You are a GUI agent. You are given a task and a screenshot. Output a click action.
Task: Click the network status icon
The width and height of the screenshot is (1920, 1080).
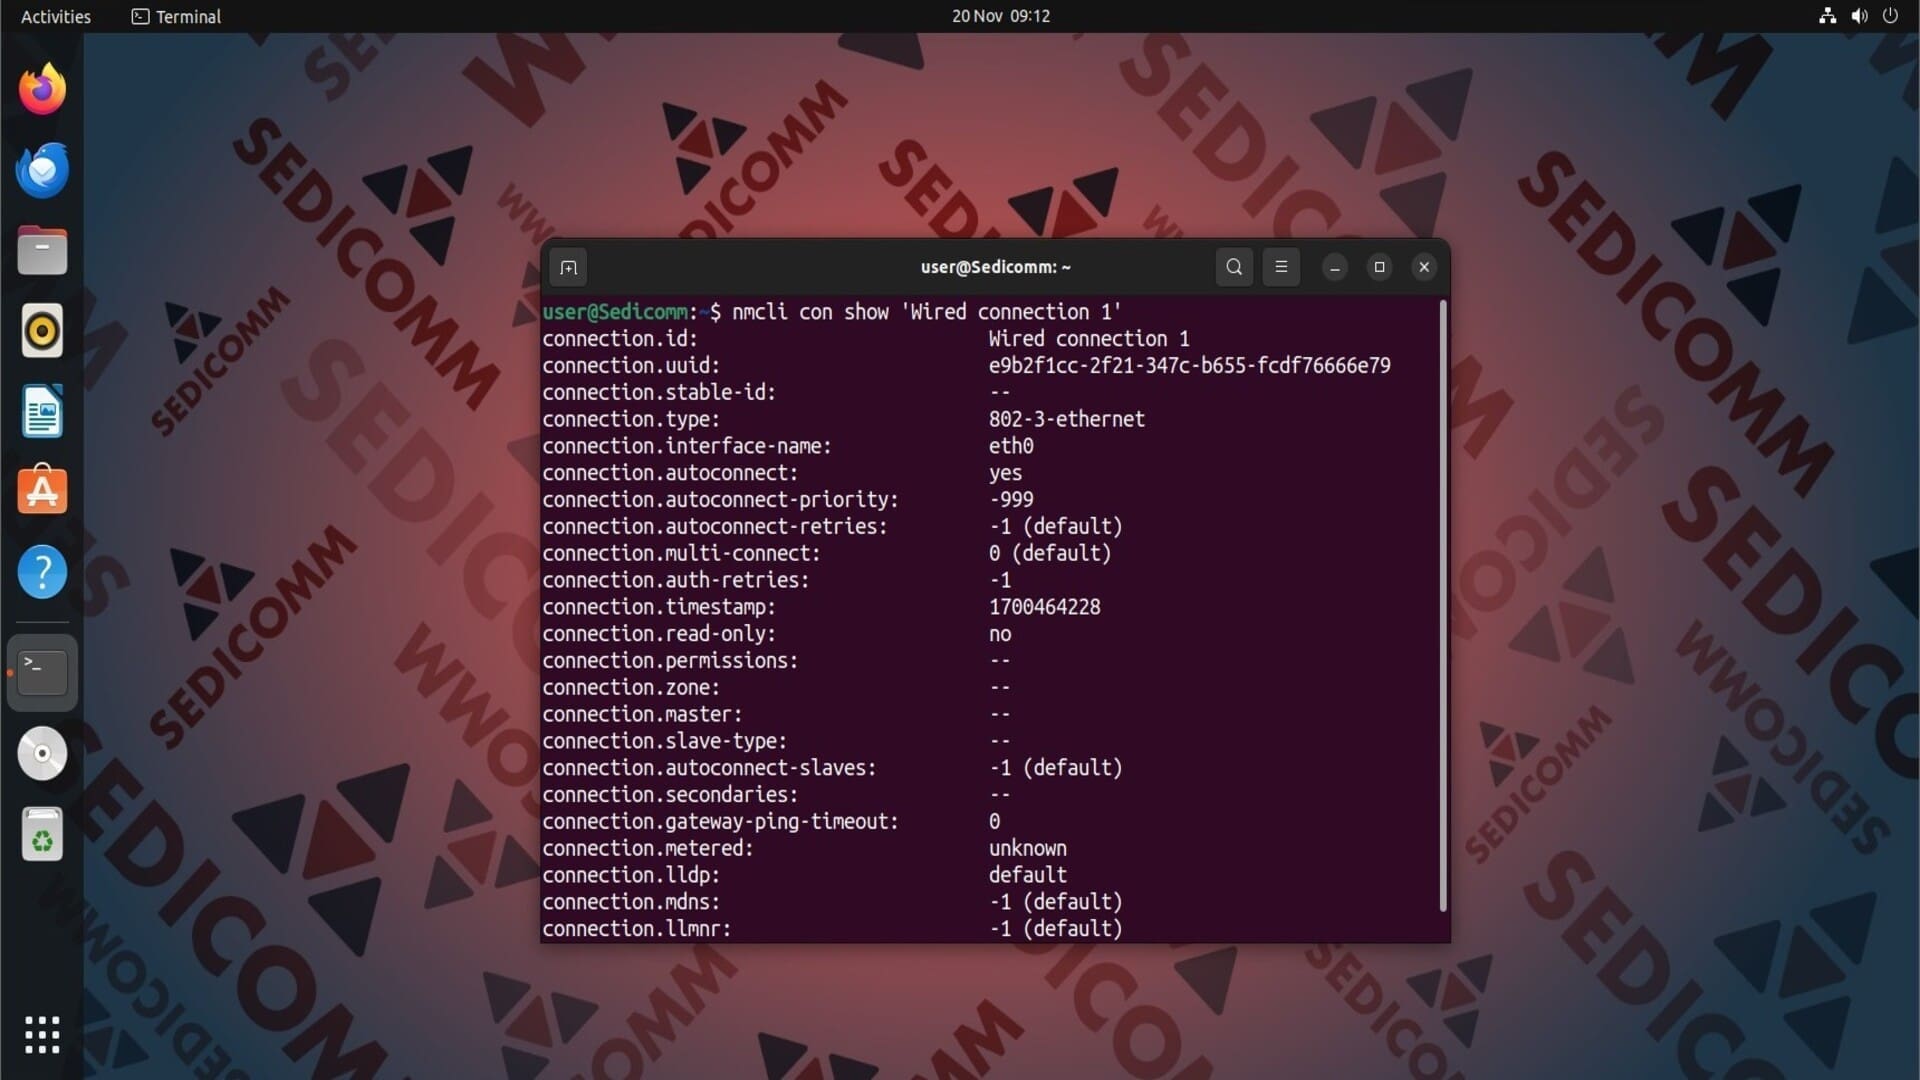point(1828,16)
